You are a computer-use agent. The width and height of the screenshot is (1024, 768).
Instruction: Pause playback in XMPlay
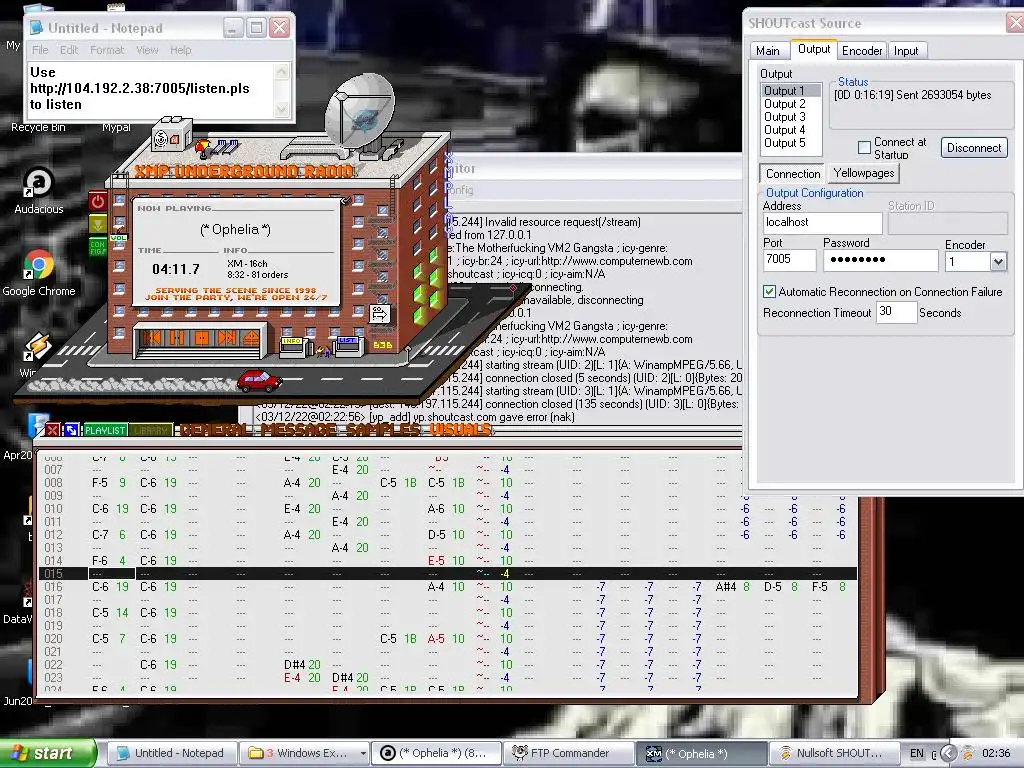(177, 338)
